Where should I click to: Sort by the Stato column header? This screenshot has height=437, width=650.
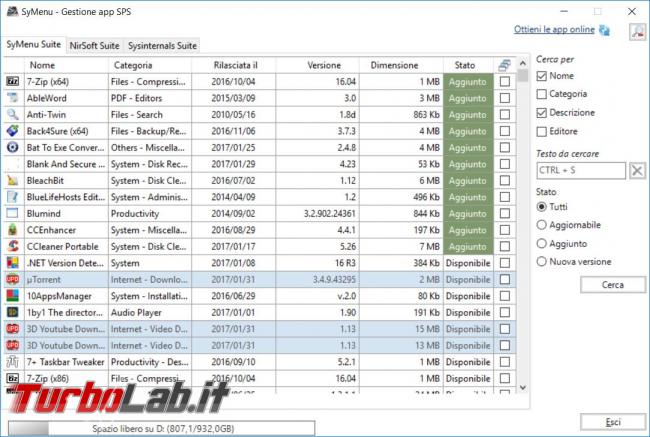point(468,65)
